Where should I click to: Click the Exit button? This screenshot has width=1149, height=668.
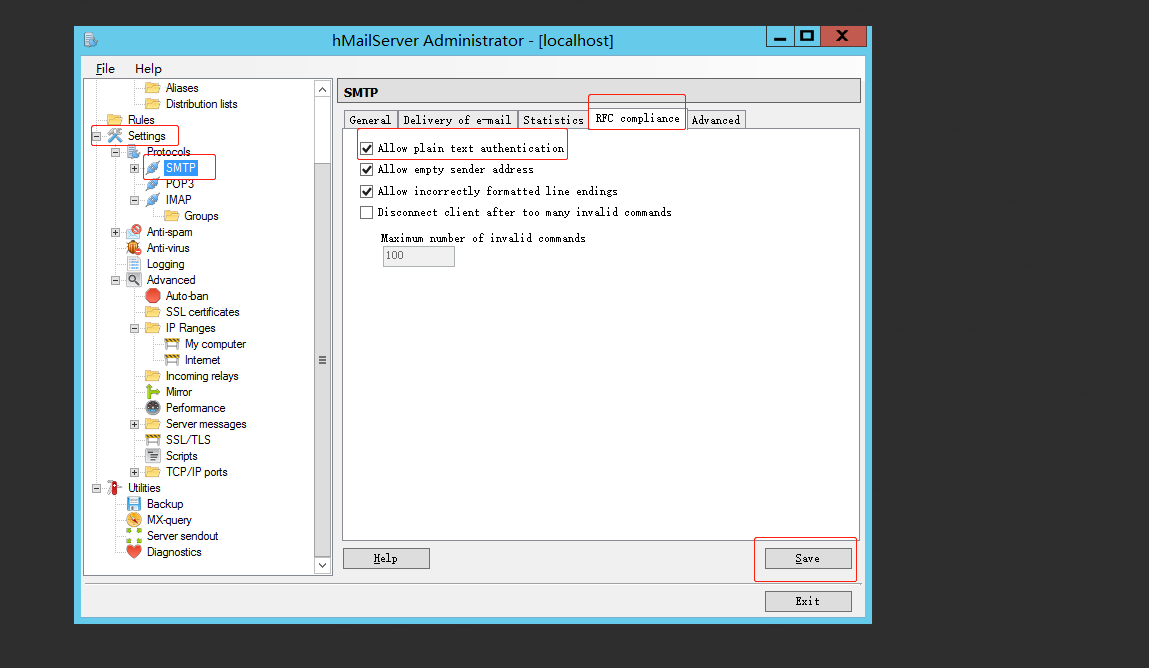(x=808, y=601)
